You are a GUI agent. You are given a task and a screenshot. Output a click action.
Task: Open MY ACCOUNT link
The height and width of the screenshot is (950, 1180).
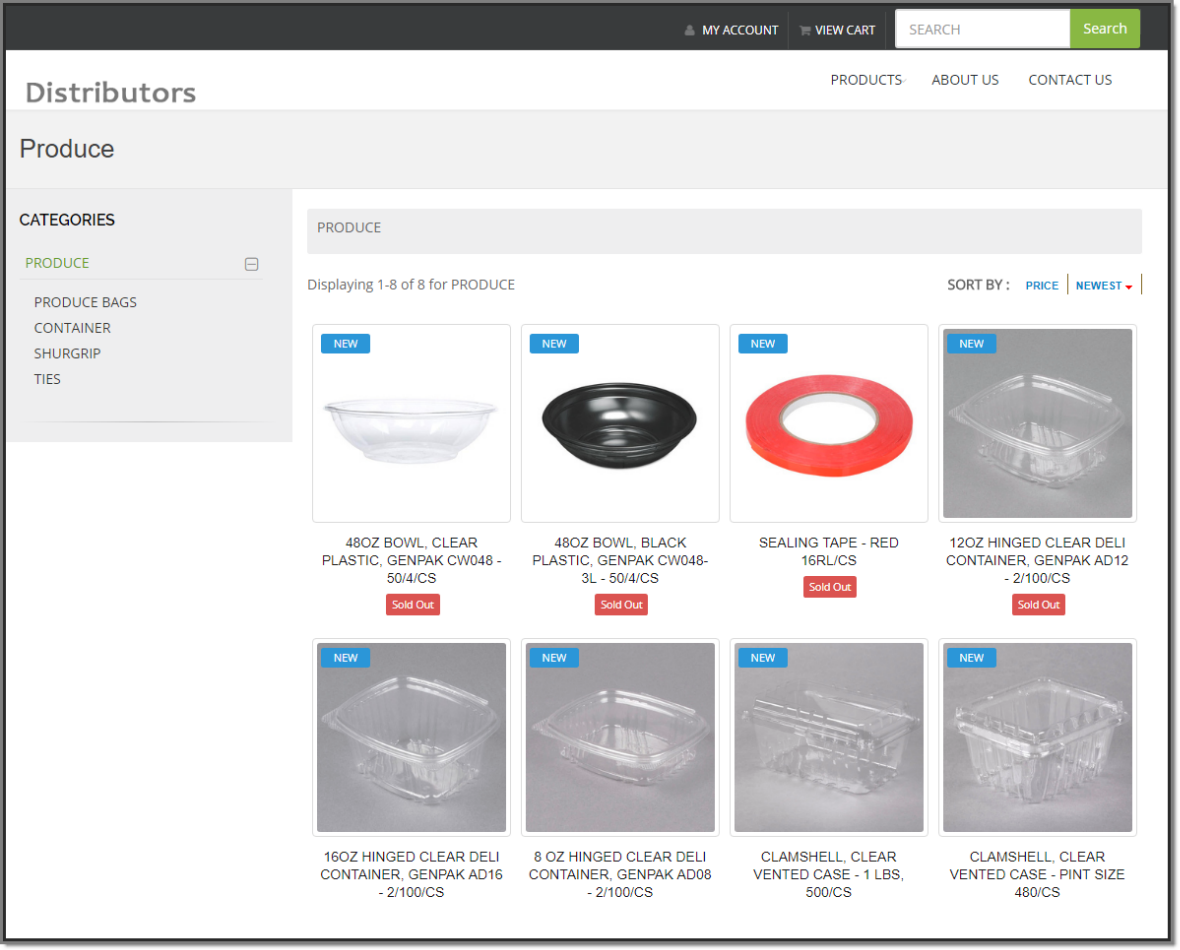point(740,30)
